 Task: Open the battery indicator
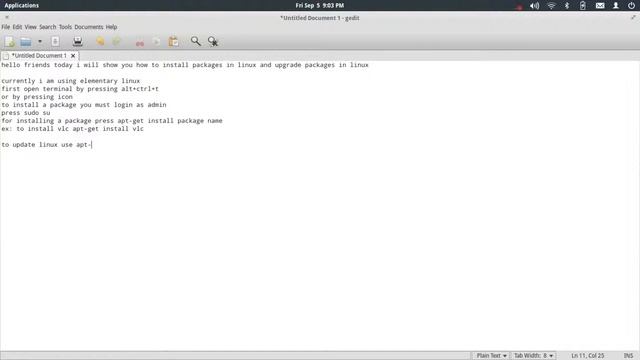(x=583, y=6)
